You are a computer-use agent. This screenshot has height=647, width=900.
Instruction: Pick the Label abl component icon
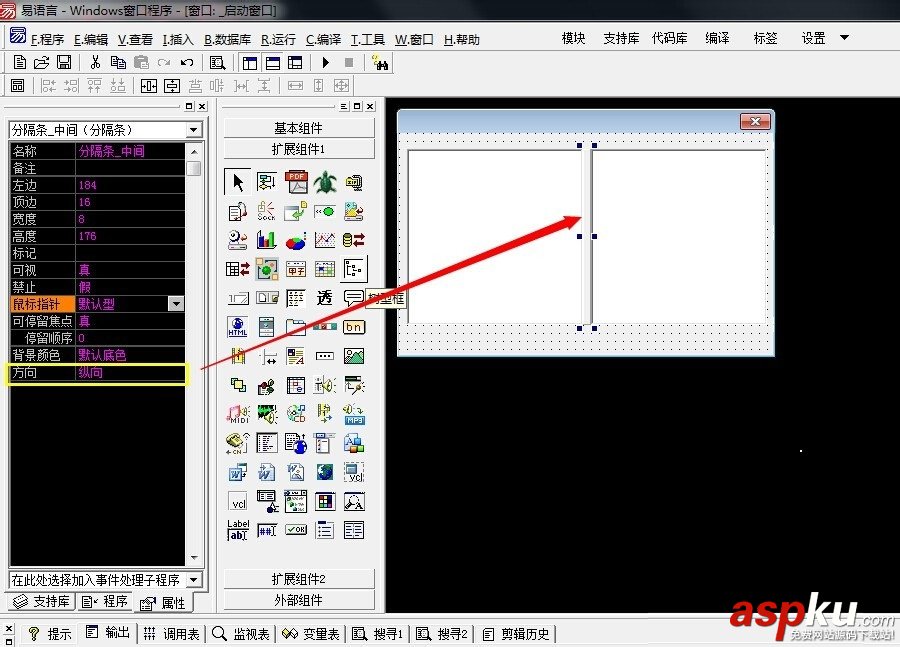coord(237,530)
